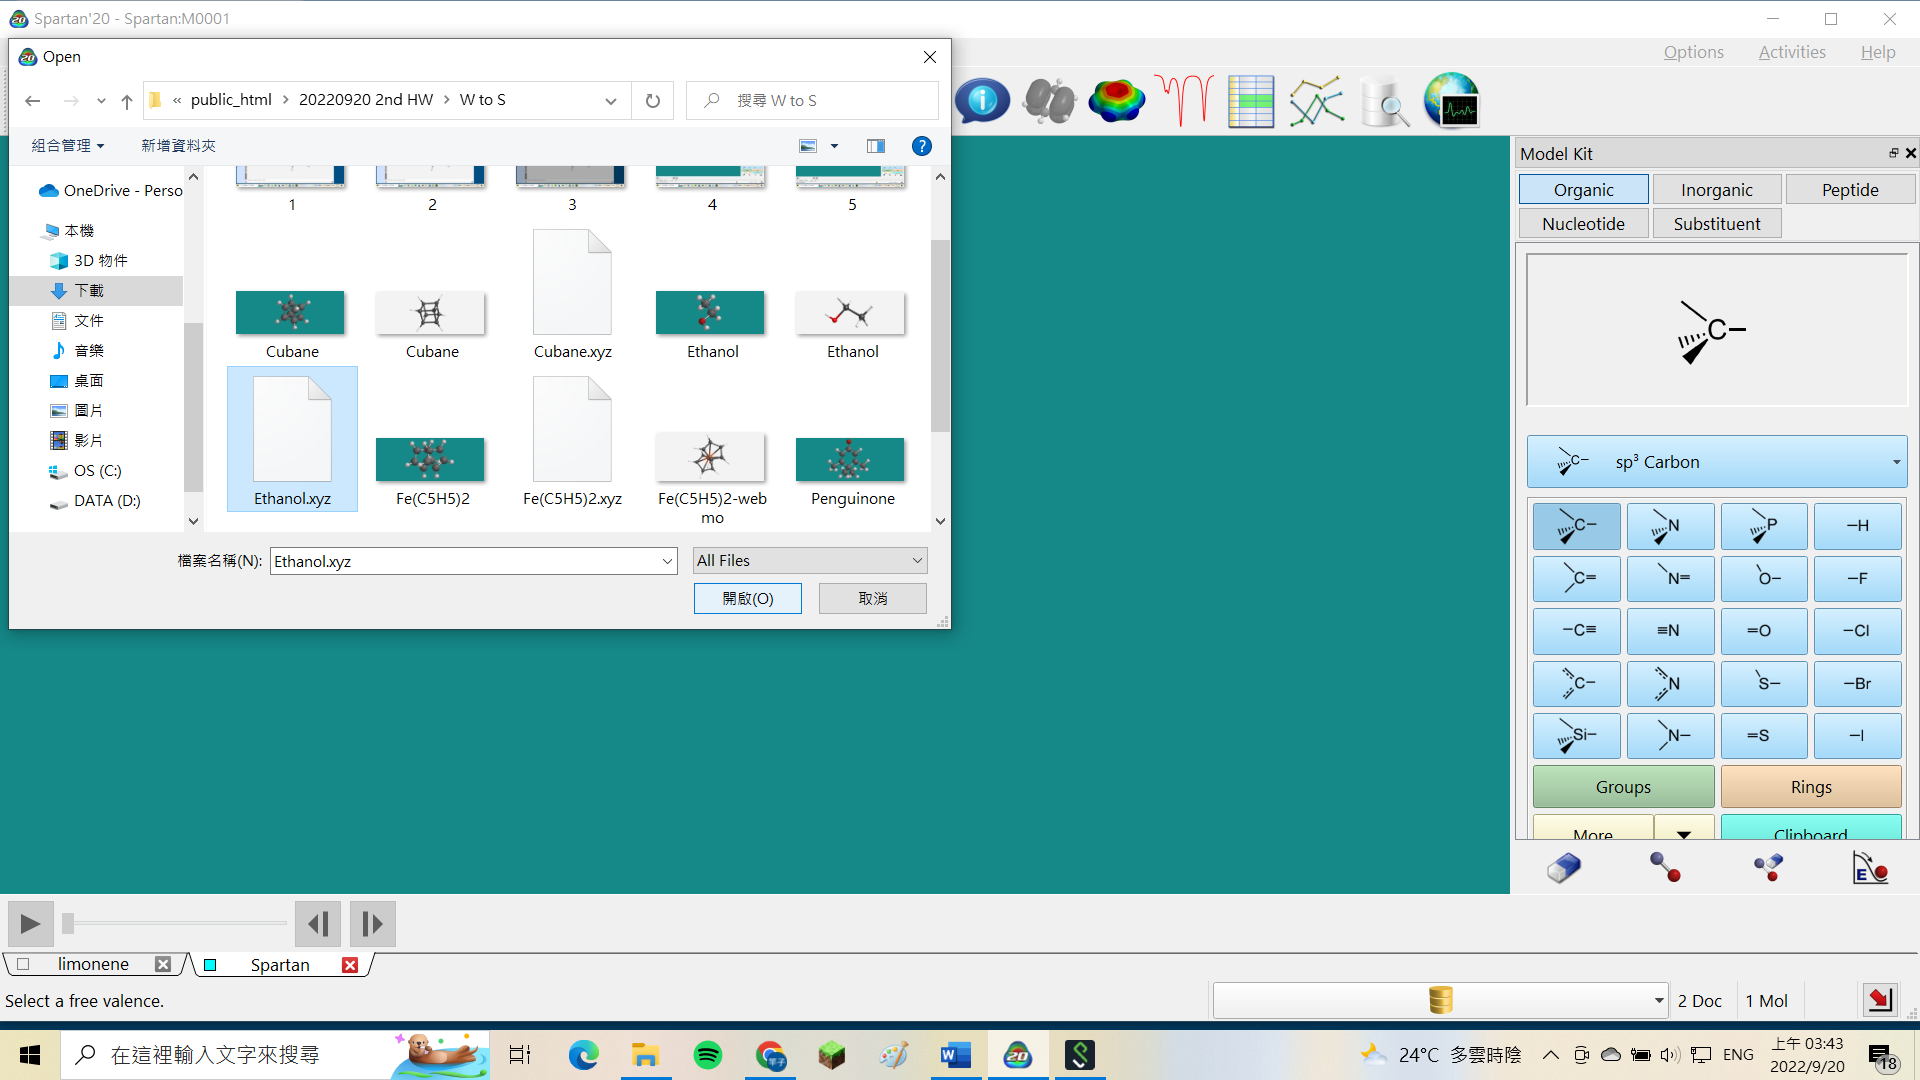Open the recent locations dropdown arrow
This screenshot has height=1080, width=1920.
(x=101, y=101)
